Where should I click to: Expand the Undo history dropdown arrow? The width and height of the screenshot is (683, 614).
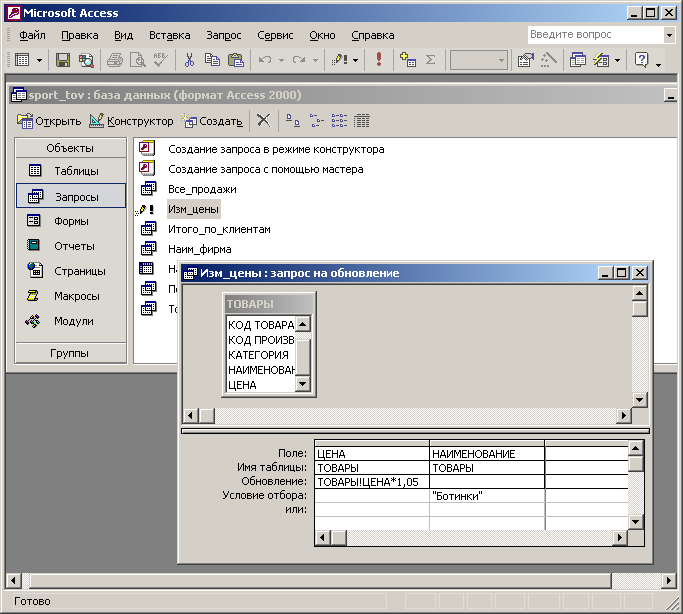(x=281, y=60)
